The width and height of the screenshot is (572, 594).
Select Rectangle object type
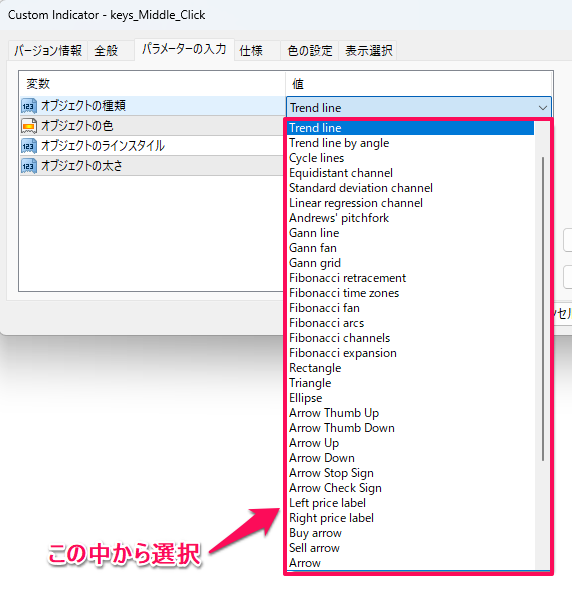tap(410, 368)
